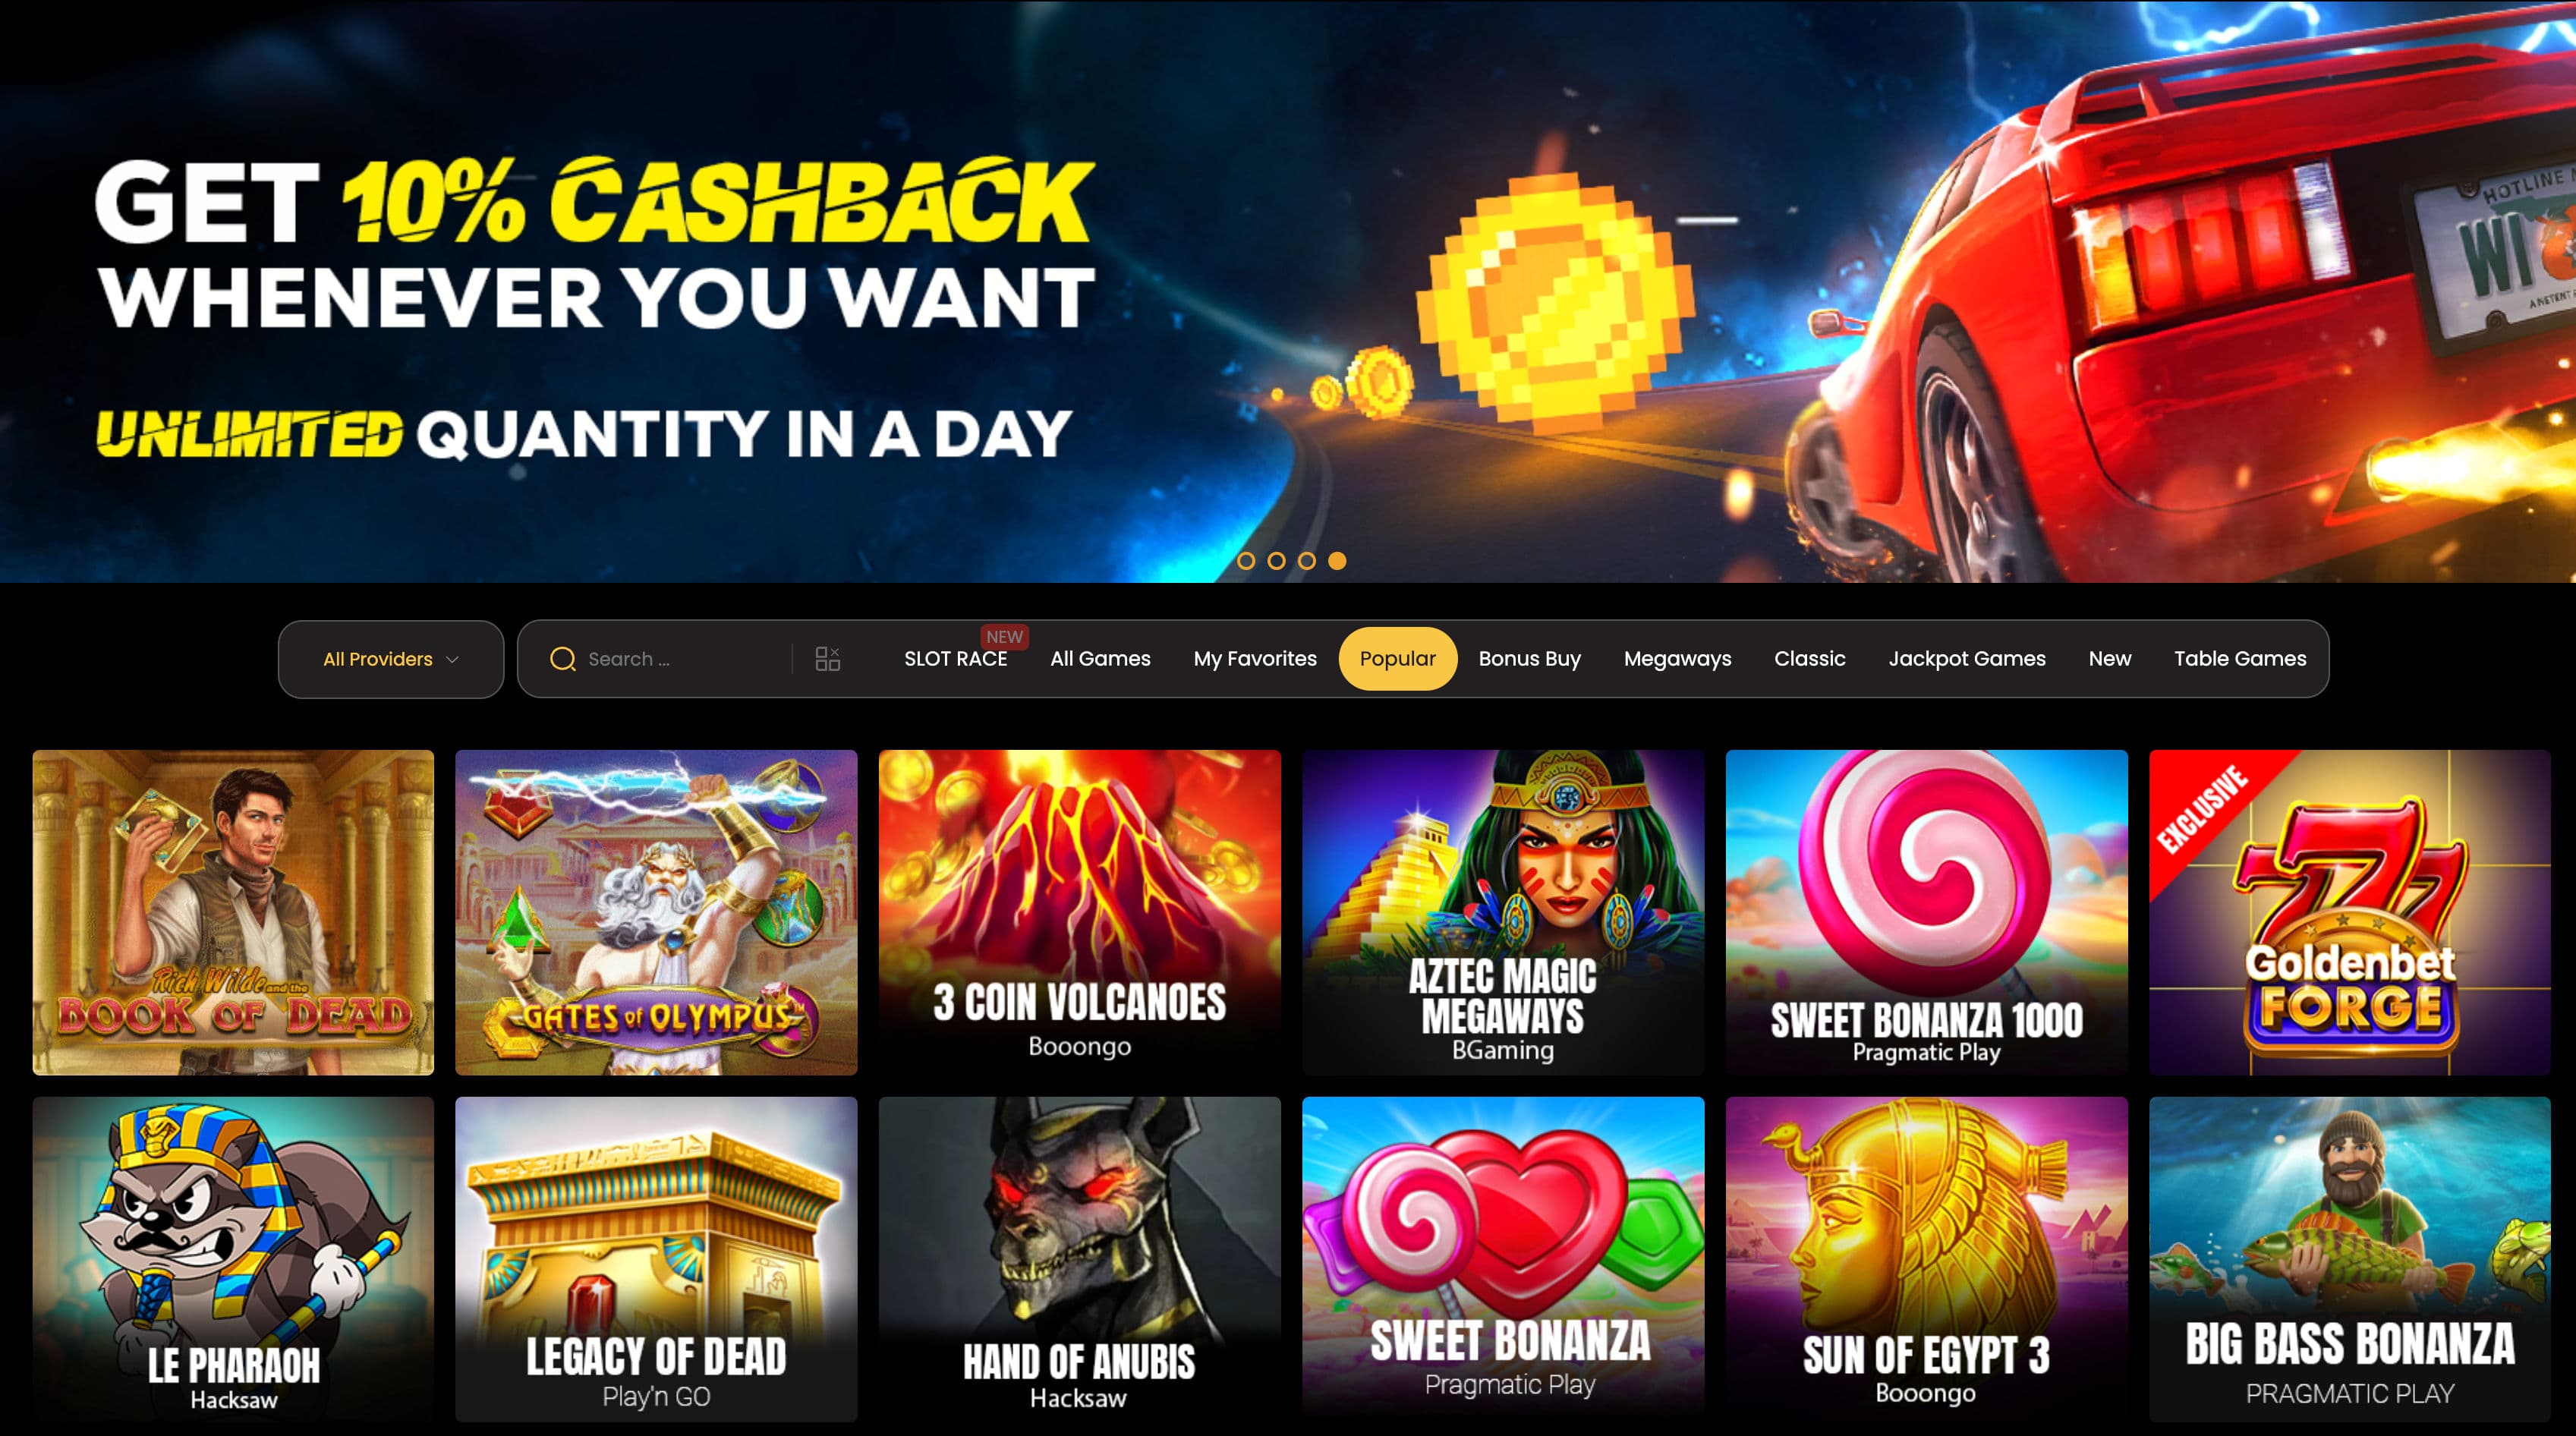
Task: Open the Hand of Anubis game tile
Action: pos(1079,1259)
